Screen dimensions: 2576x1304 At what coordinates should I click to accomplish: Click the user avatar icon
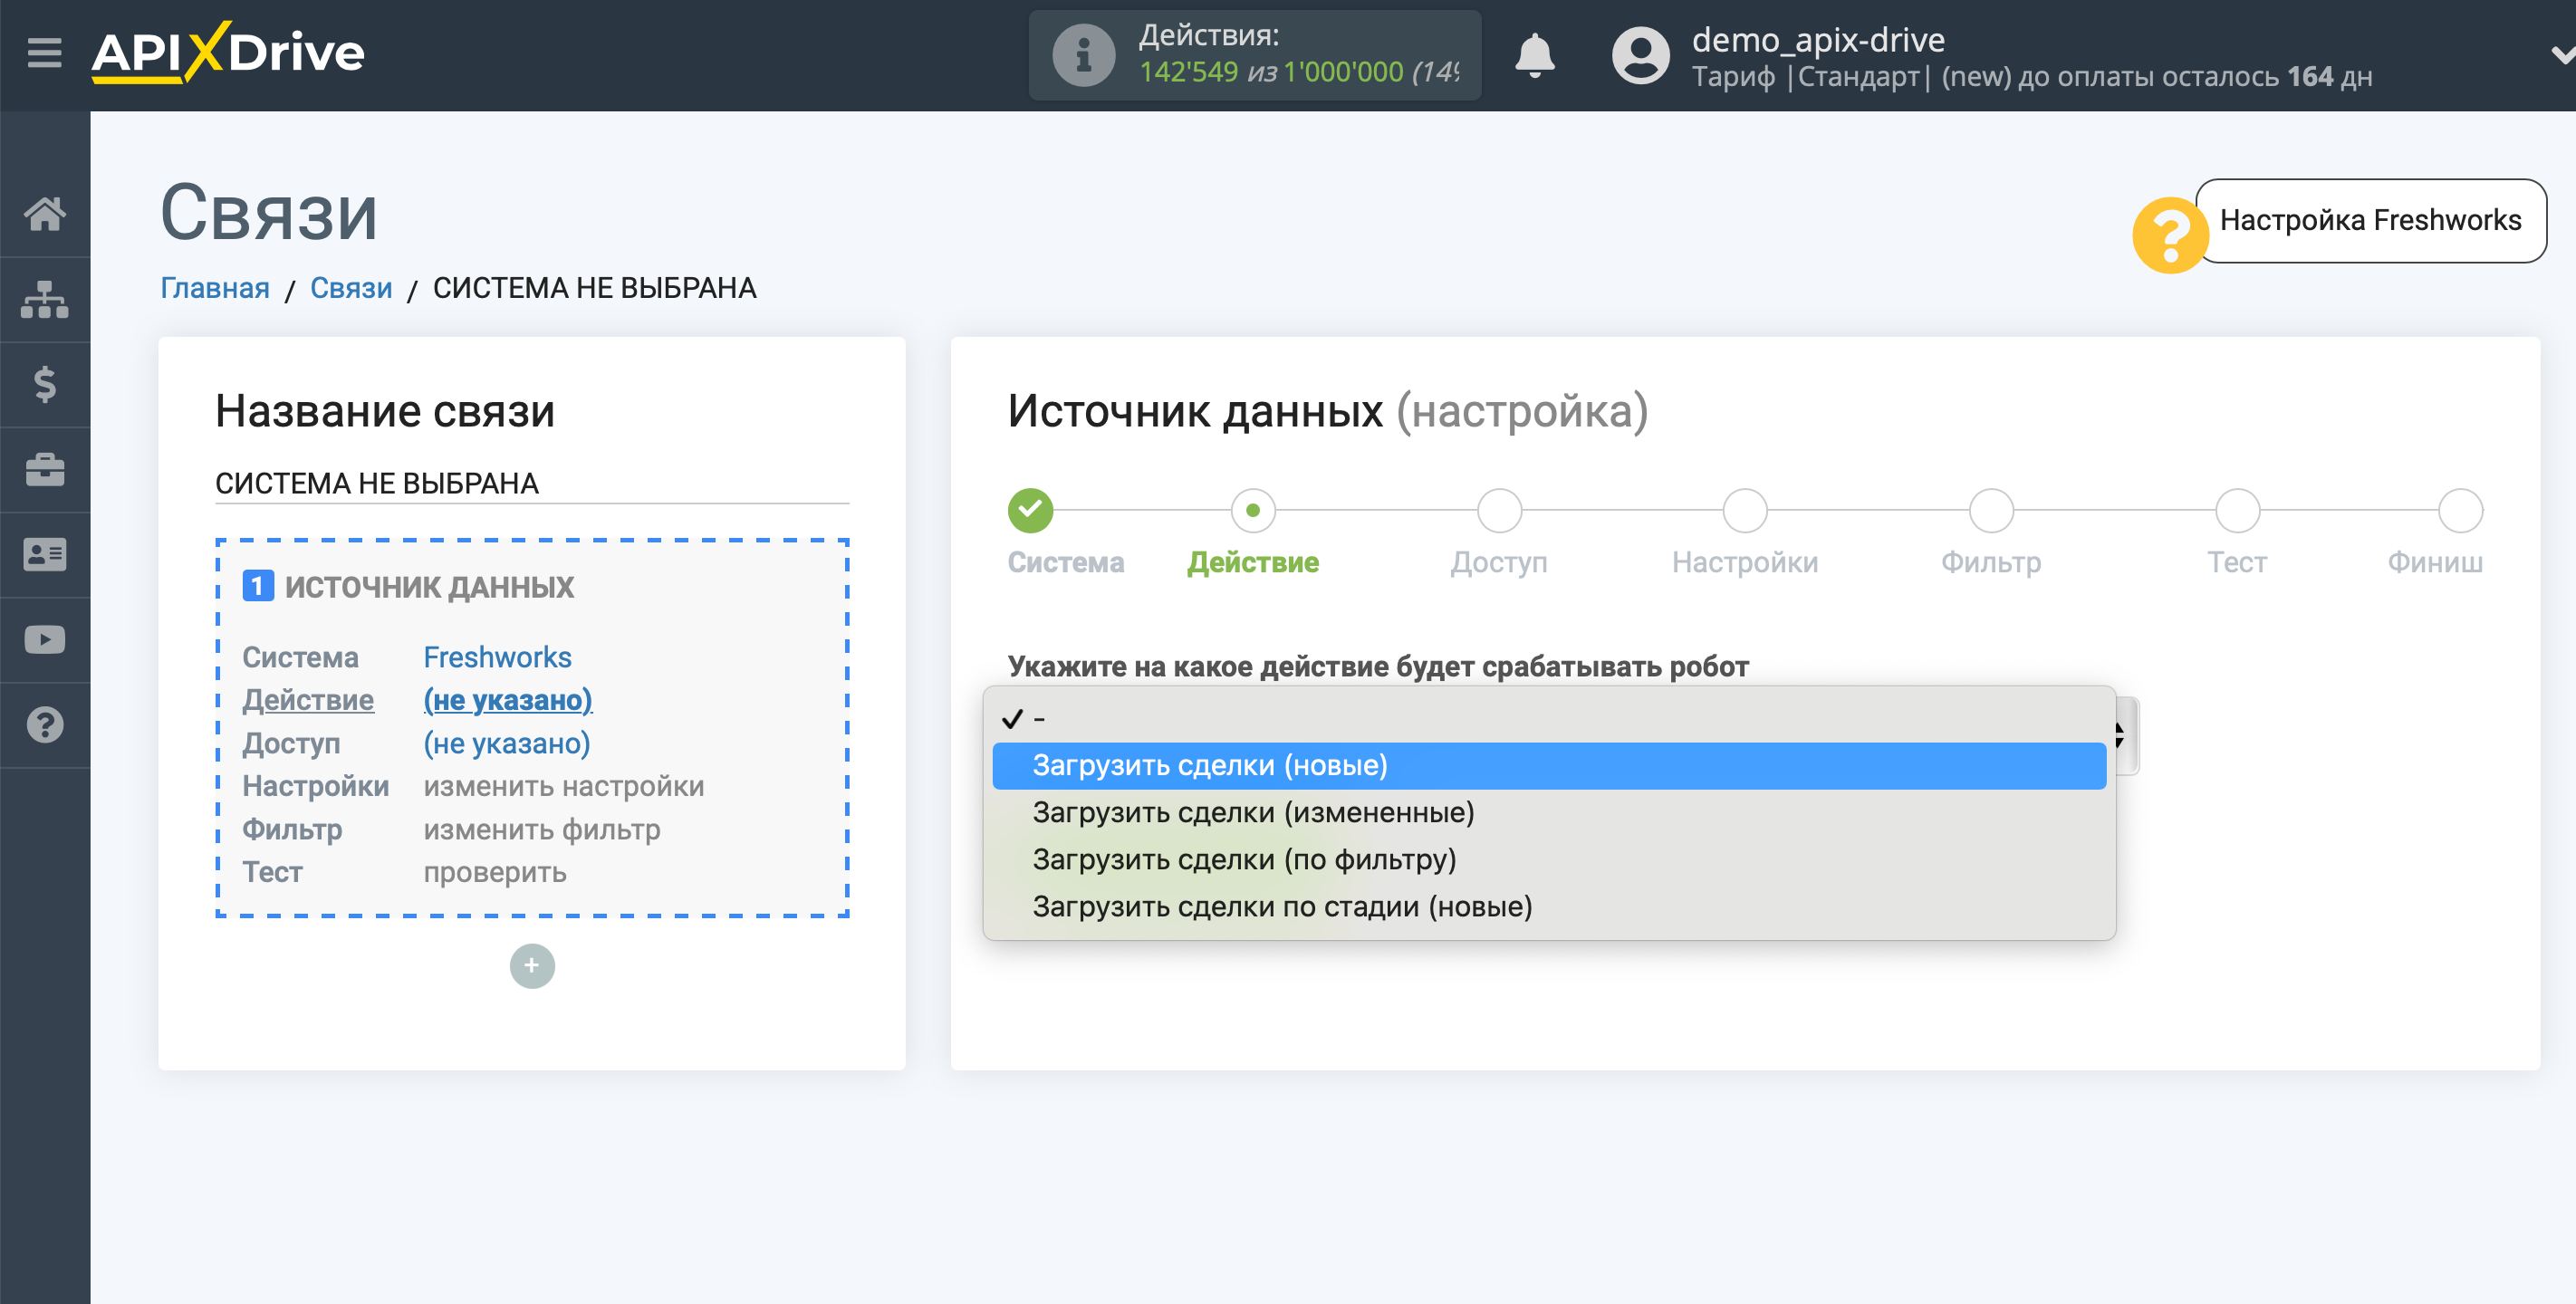pos(1640,55)
